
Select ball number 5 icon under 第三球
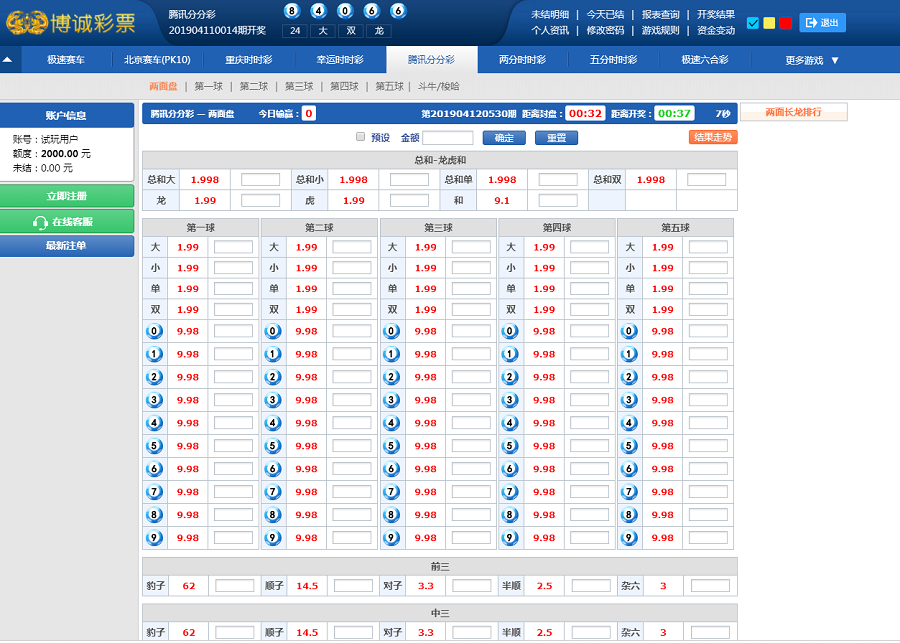pyautogui.click(x=392, y=446)
